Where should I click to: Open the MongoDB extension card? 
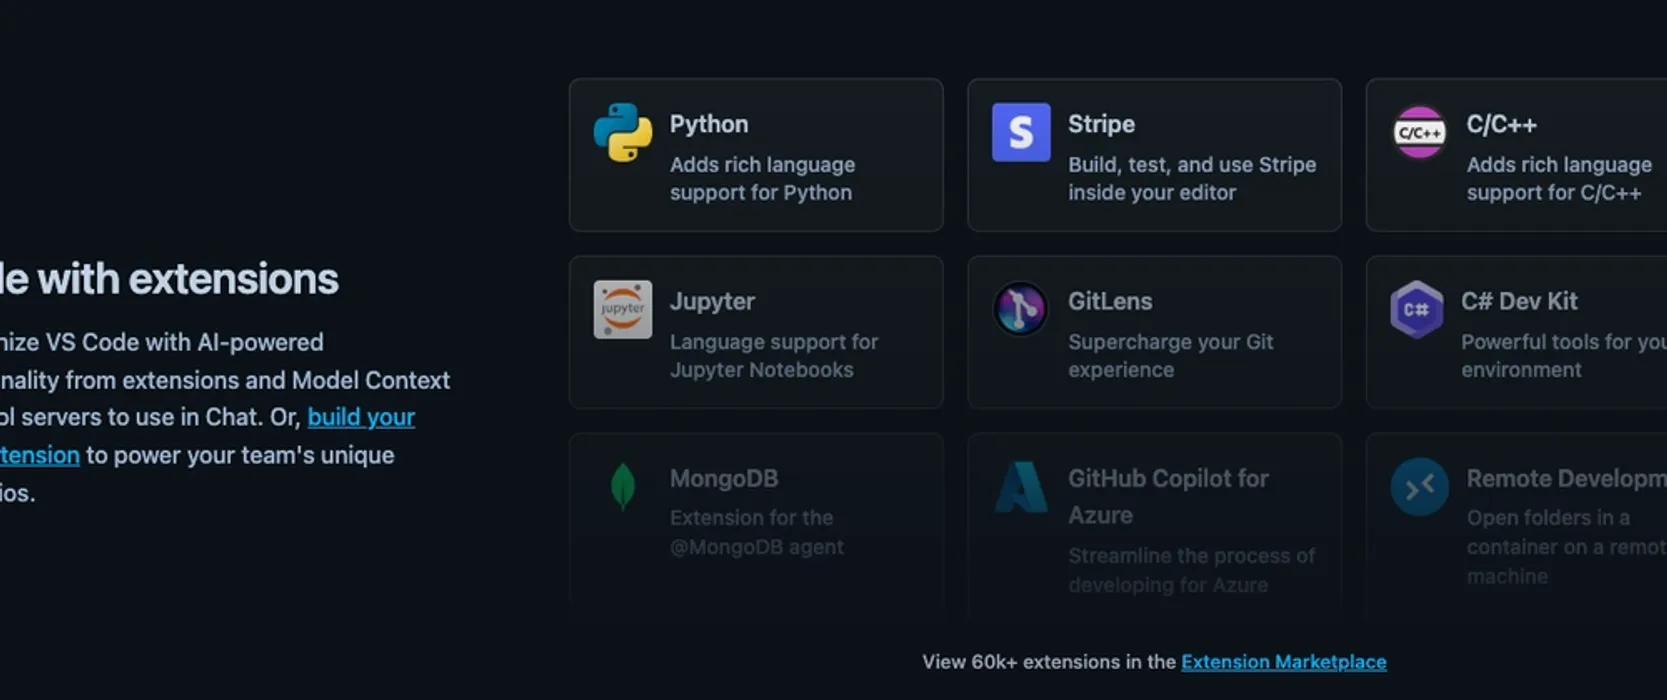coord(756,510)
